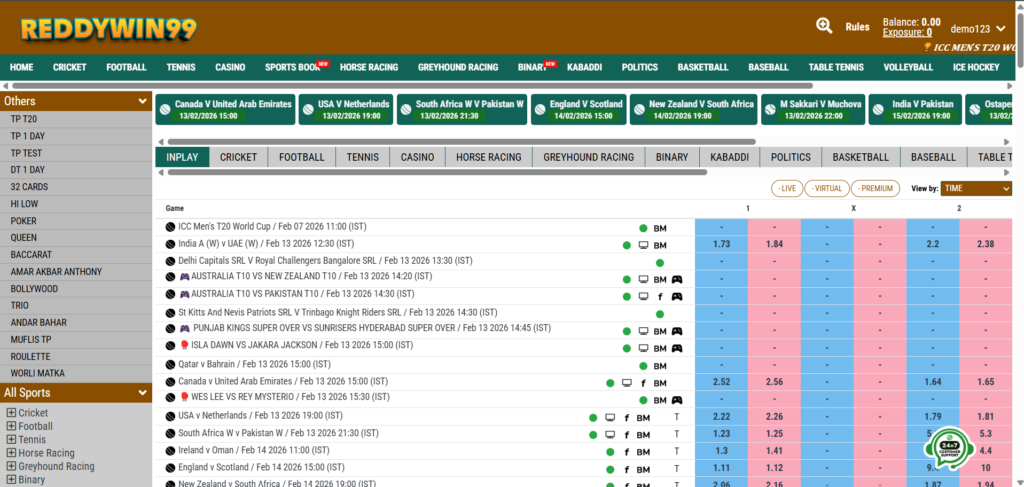This screenshot has height=487, width=1024.
Task: Open the Rules link in header
Action: tap(857, 27)
